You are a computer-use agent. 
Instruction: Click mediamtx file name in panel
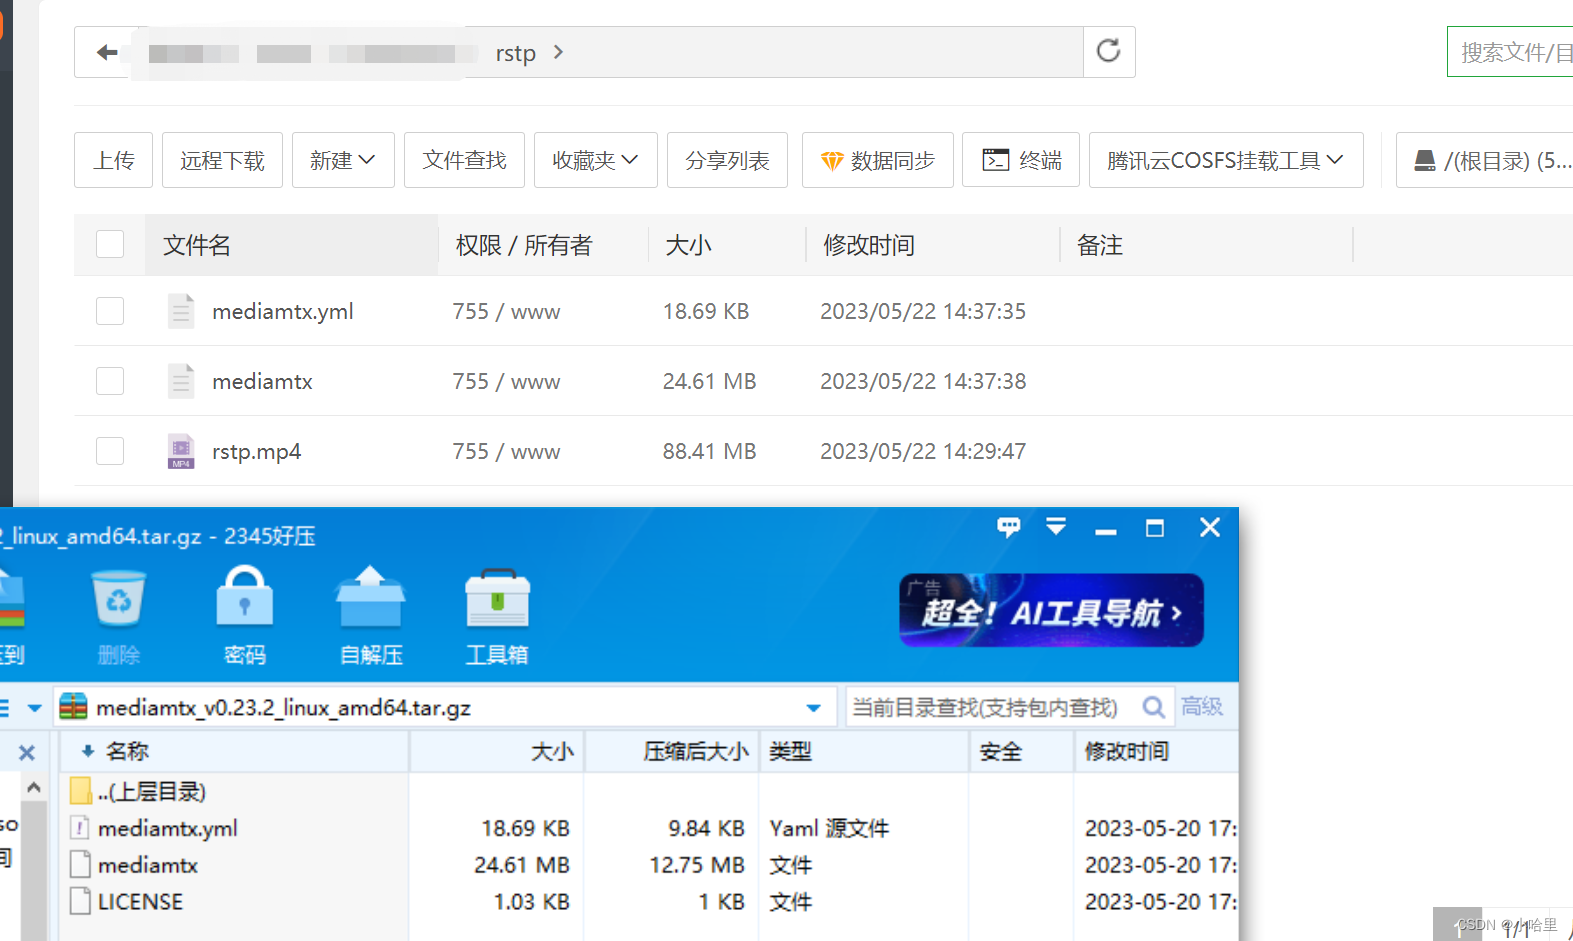tap(262, 381)
